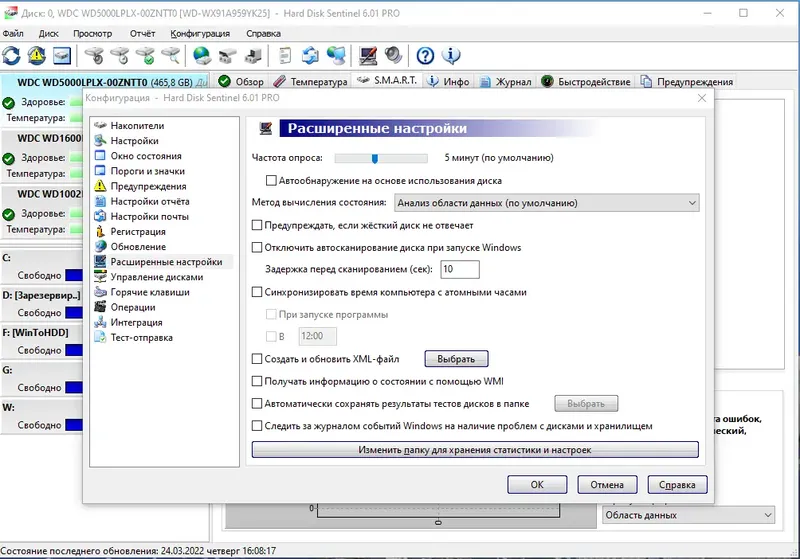The image size is (800, 559).
Task: Open the Справка menu
Action: click(x=263, y=34)
